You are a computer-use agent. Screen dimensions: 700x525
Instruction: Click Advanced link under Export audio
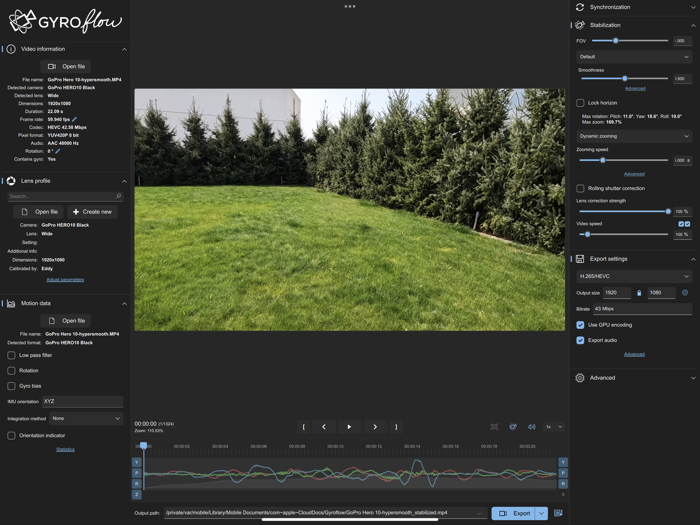tap(634, 354)
